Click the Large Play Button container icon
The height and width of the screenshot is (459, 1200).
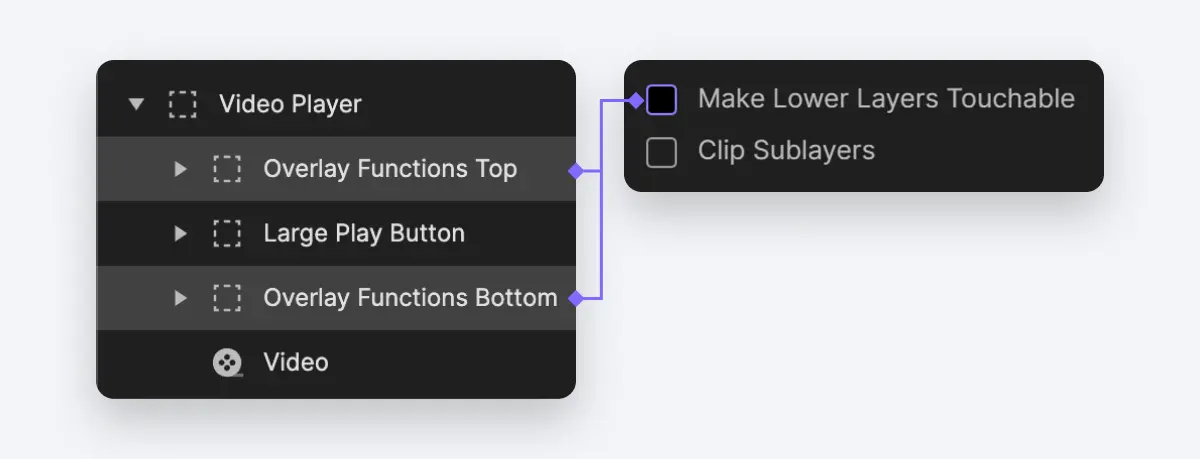tap(227, 234)
